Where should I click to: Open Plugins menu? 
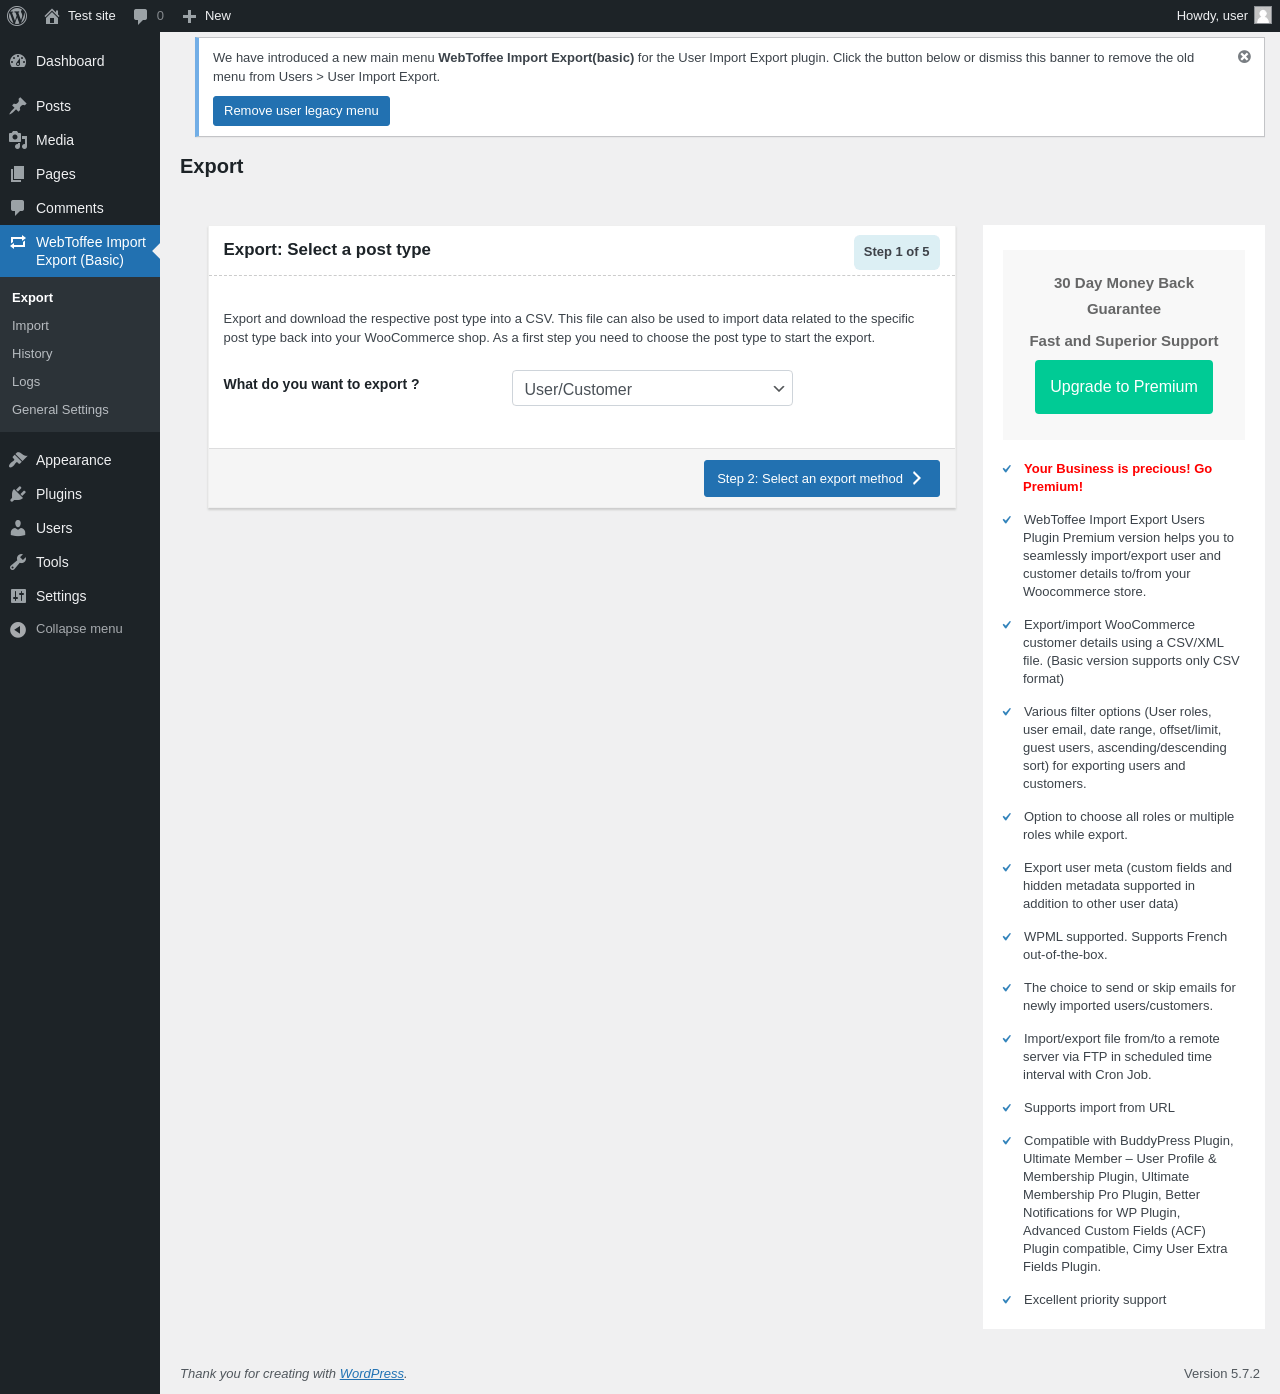(80, 494)
